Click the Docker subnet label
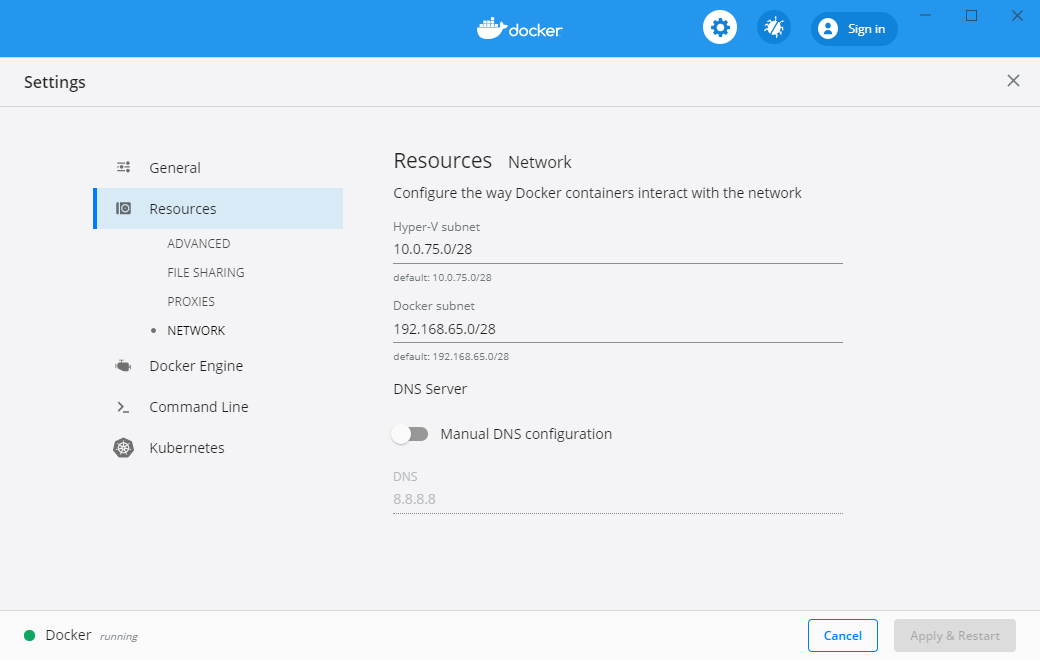The height and width of the screenshot is (660, 1040). [x=434, y=306]
